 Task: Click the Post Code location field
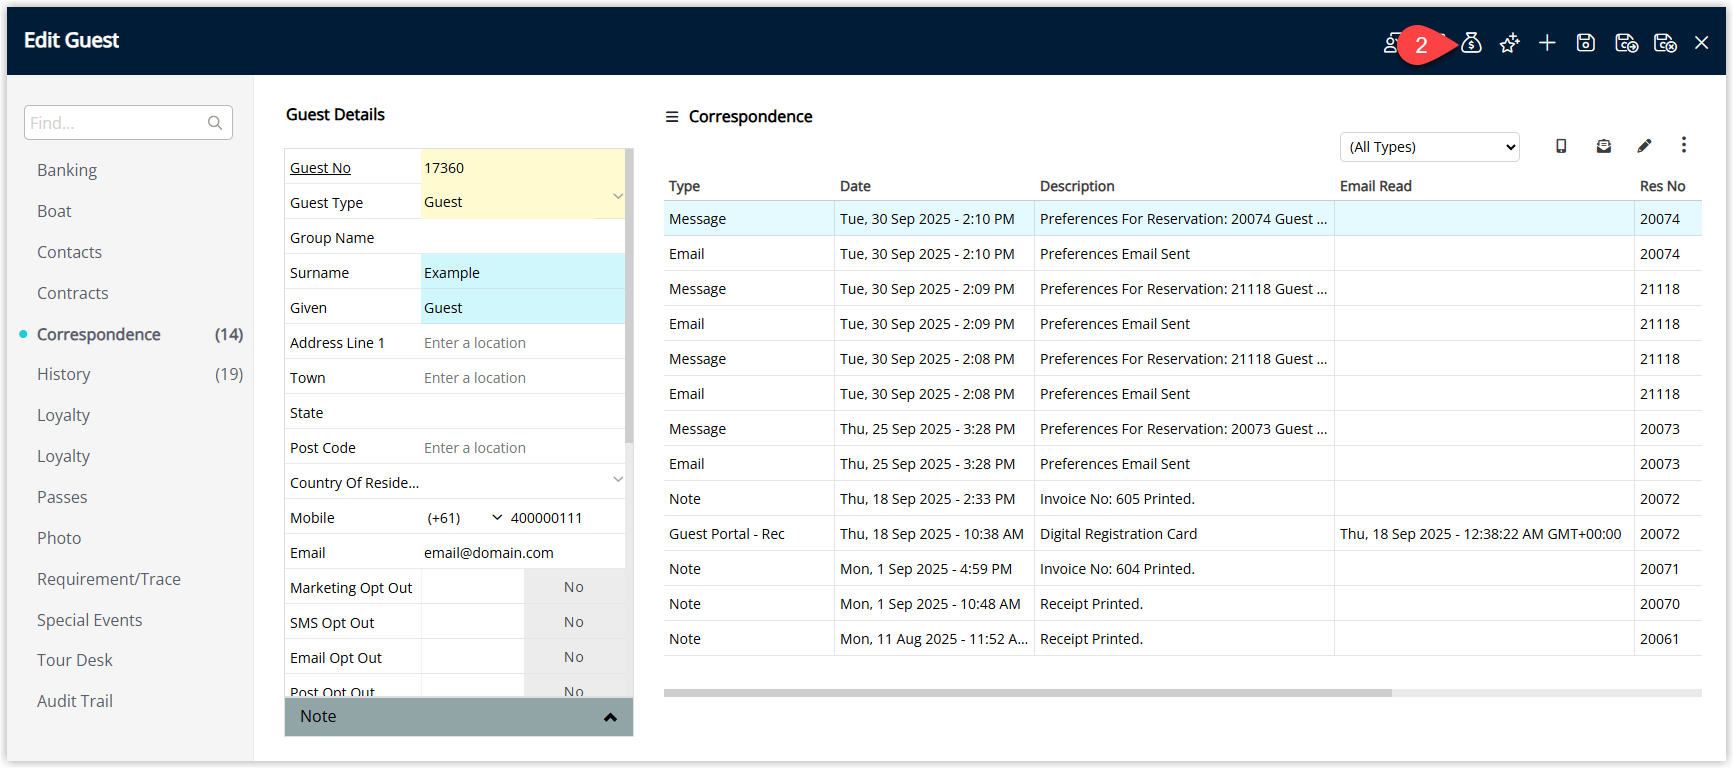tap(523, 447)
